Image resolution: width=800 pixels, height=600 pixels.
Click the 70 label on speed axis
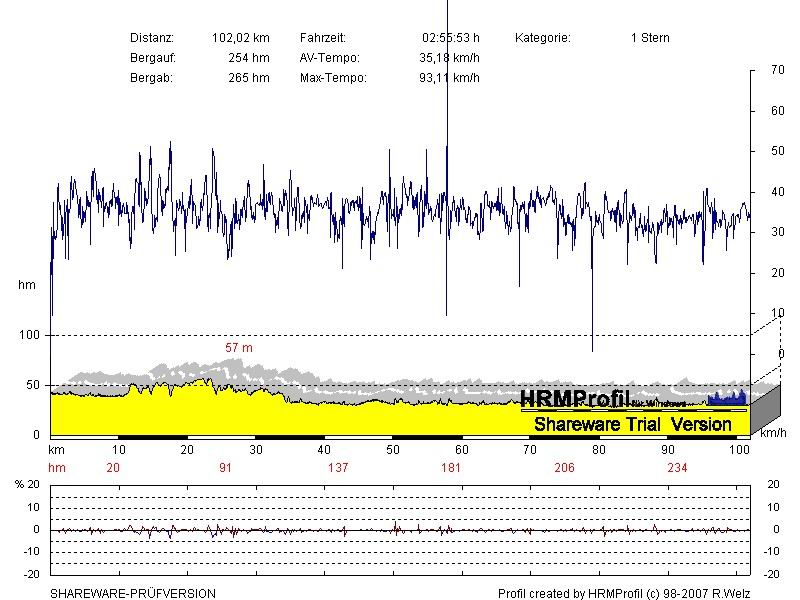[x=778, y=70]
